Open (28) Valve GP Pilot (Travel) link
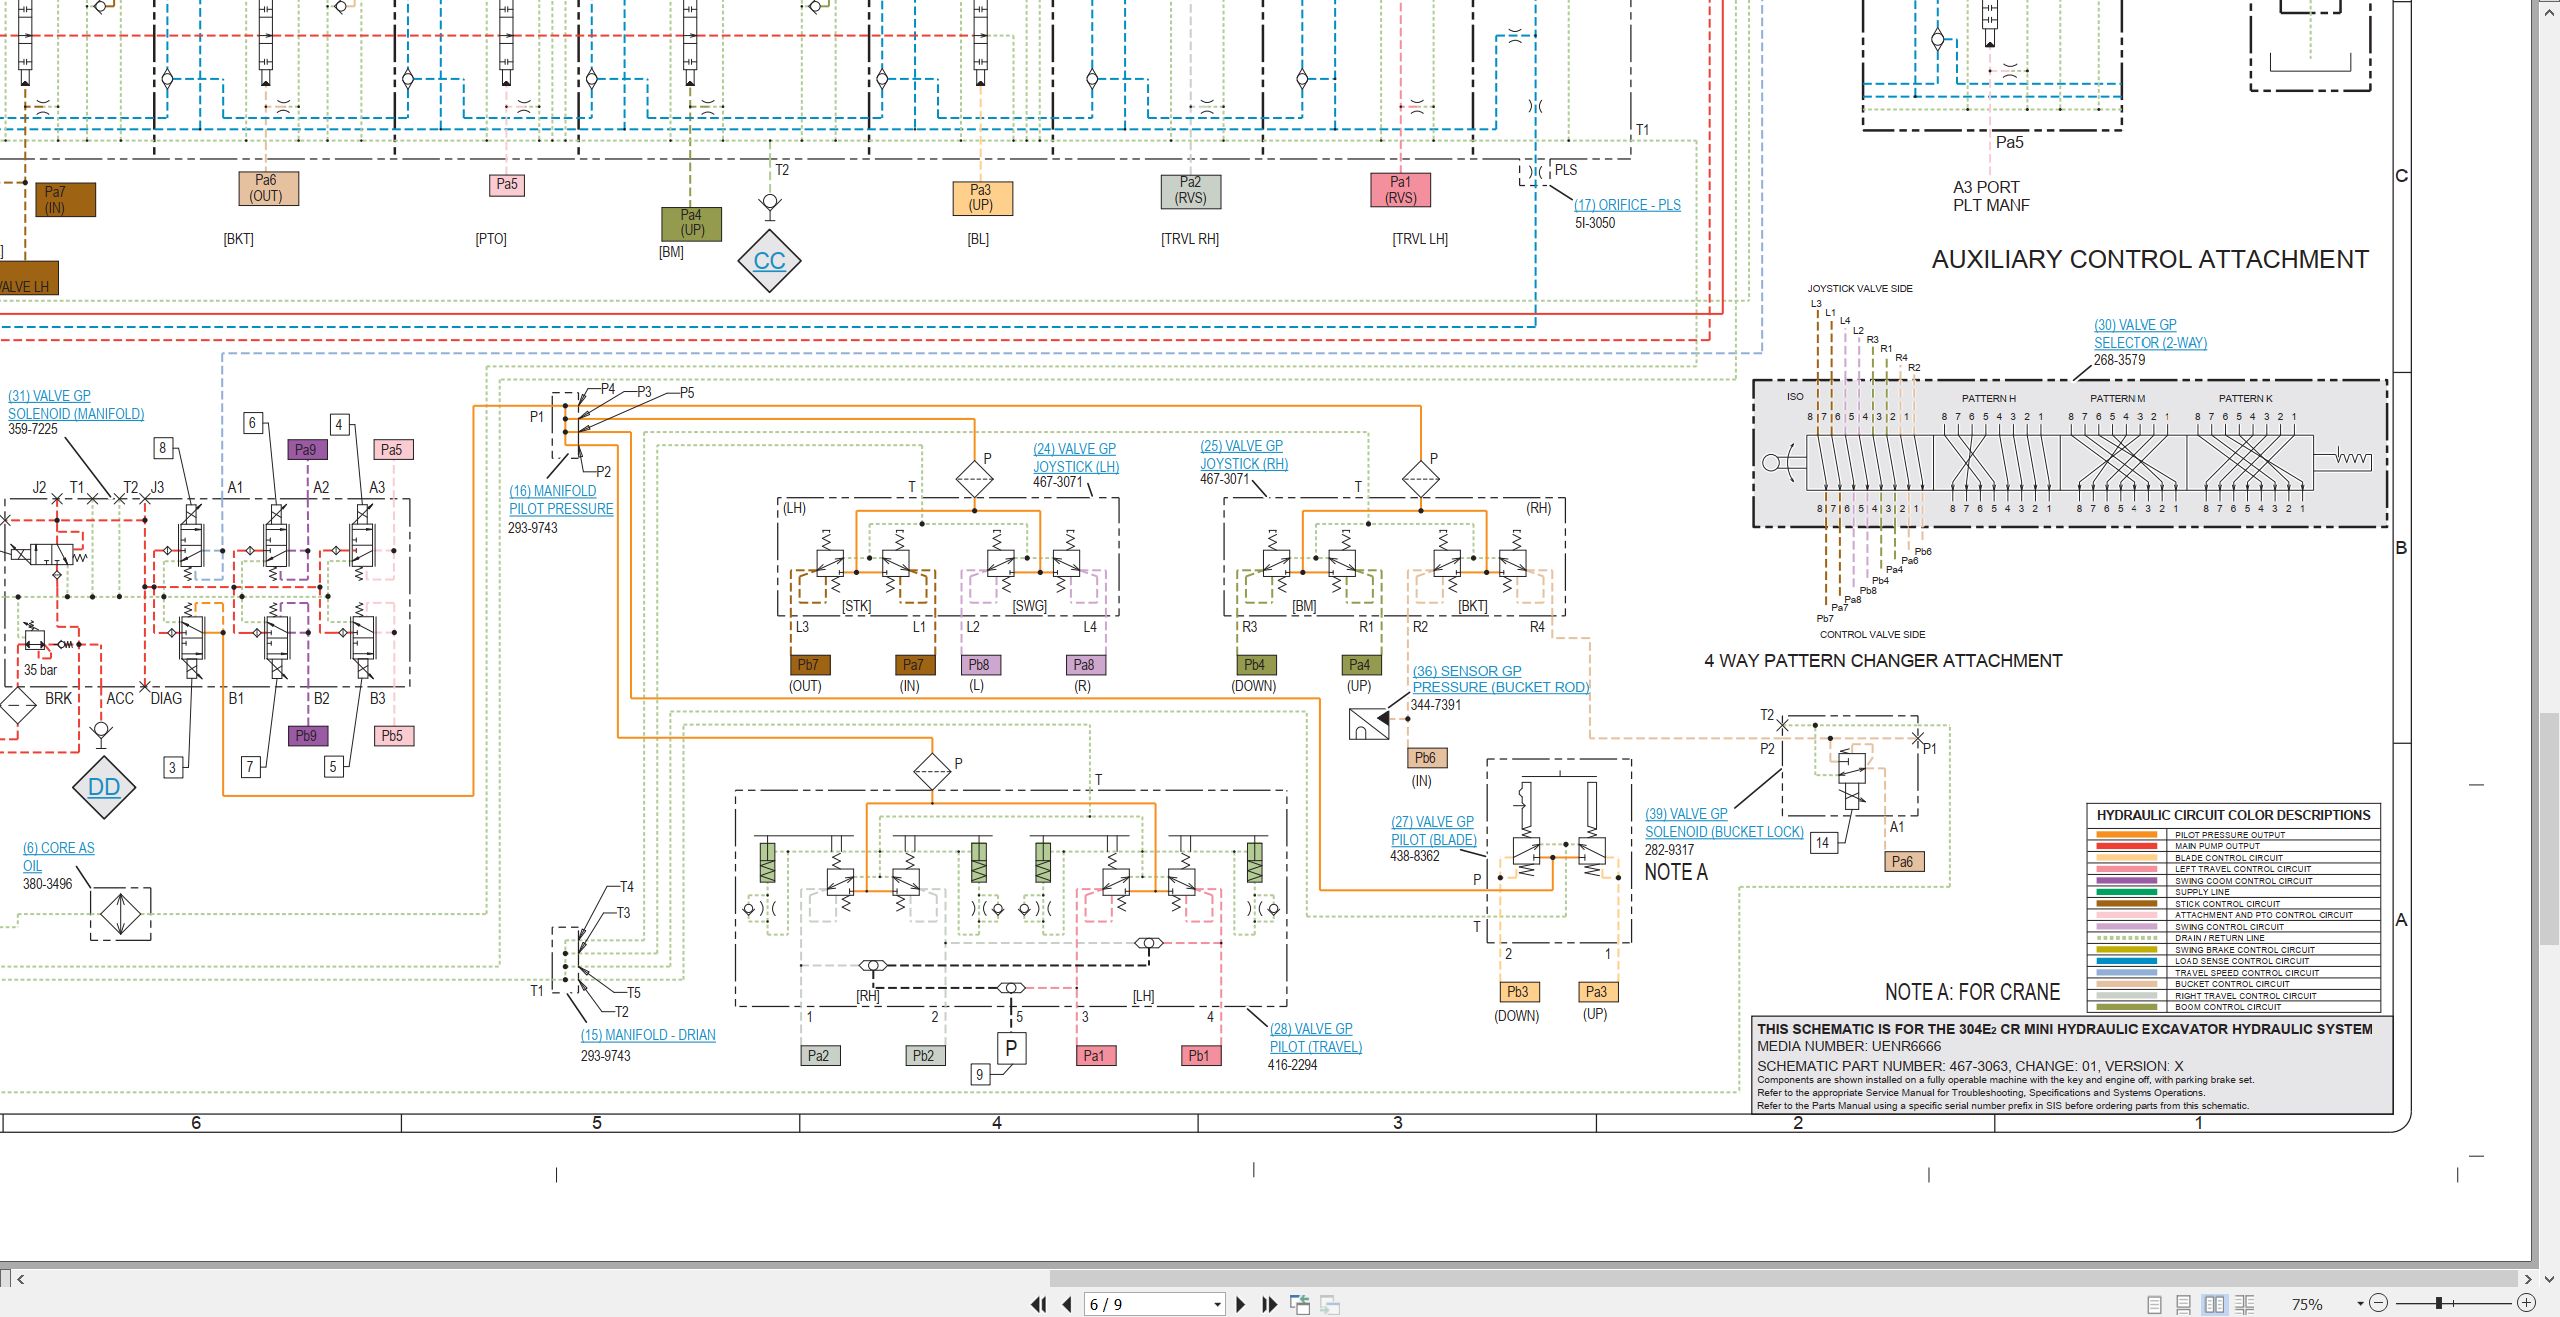This screenshot has height=1317, width=2560. pyautogui.click(x=1315, y=1038)
